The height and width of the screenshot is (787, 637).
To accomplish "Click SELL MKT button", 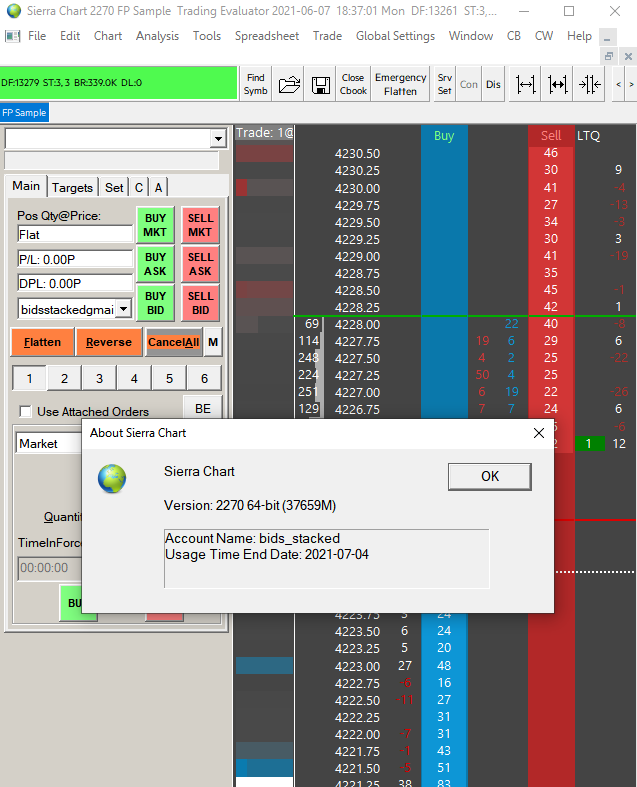I will (x=200, y=225).
